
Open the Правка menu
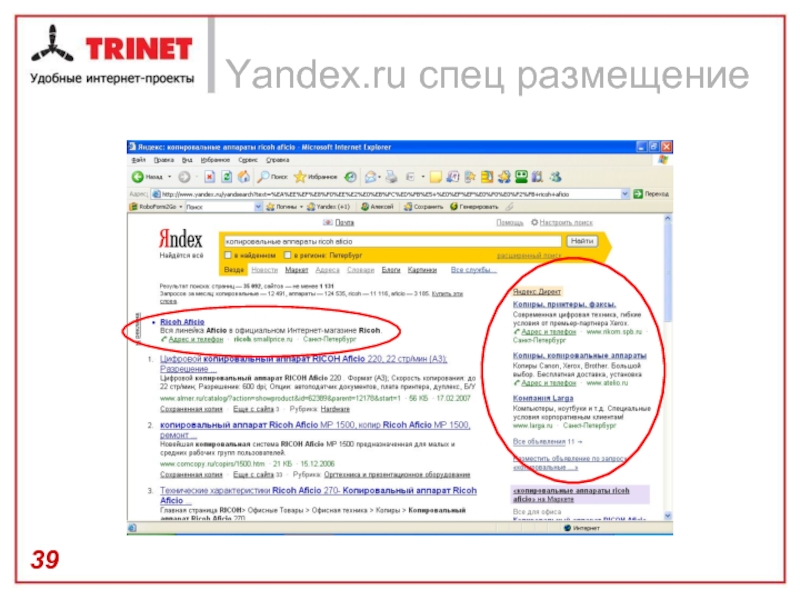[x=164, y=160]
